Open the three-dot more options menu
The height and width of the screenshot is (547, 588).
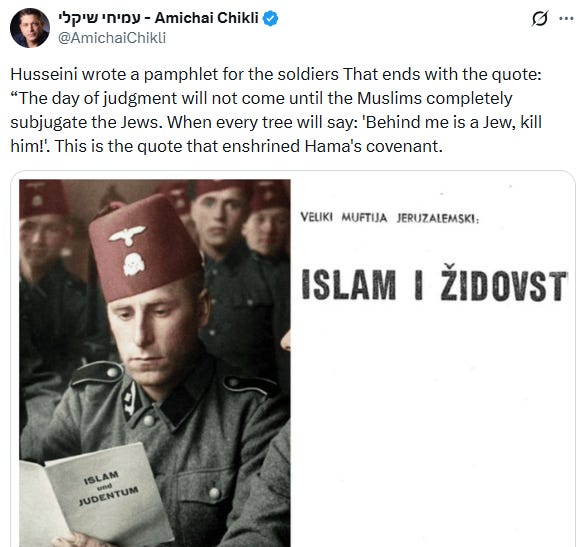click(566, 18)
